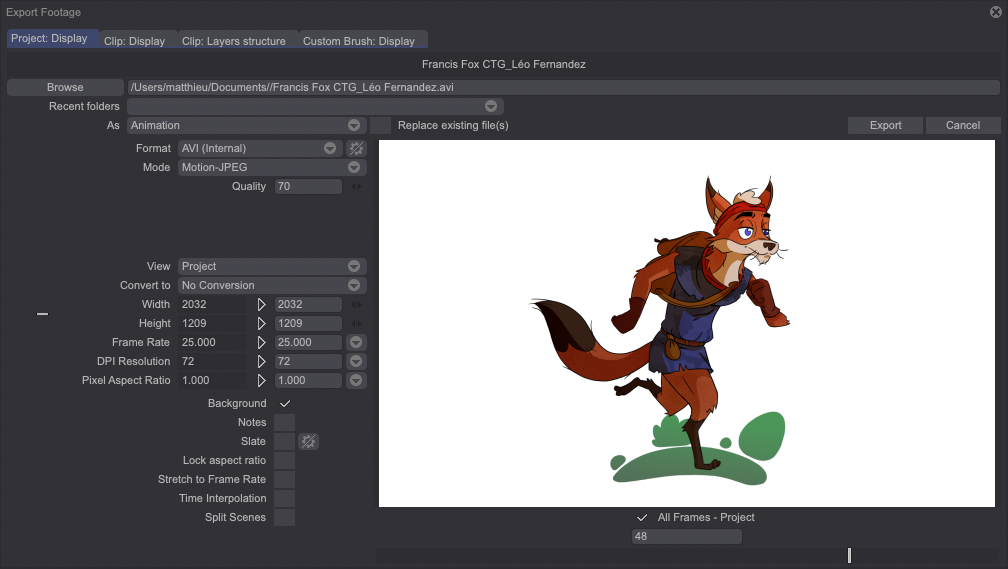The image size is (1008, 569).
Task: Click the fox animation preview image
Action: [687, 323]
